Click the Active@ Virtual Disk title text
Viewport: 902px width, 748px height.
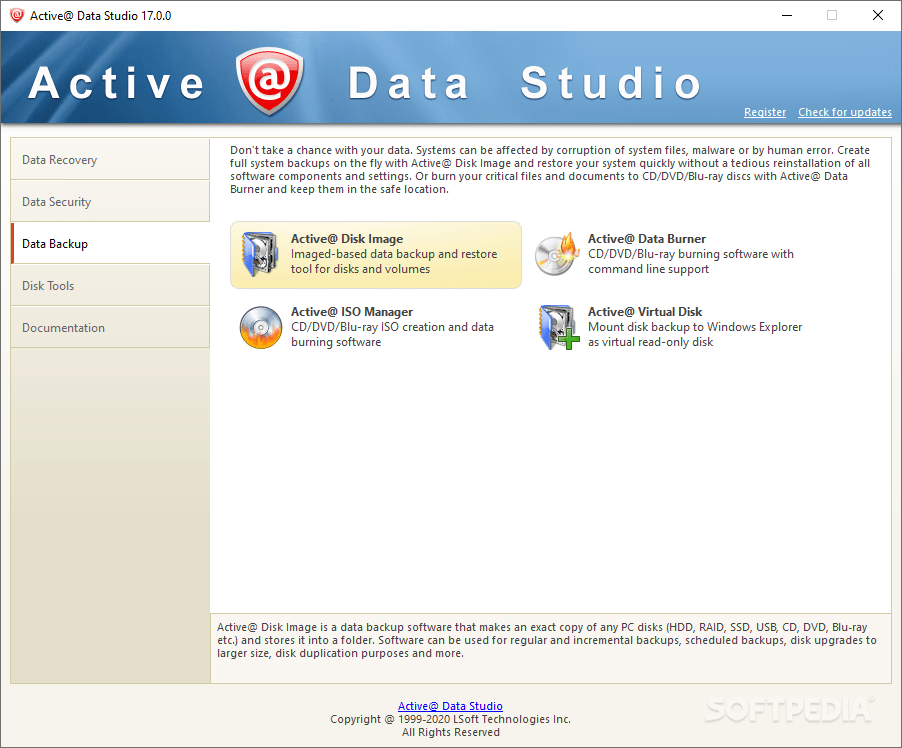tap(645, 312)
